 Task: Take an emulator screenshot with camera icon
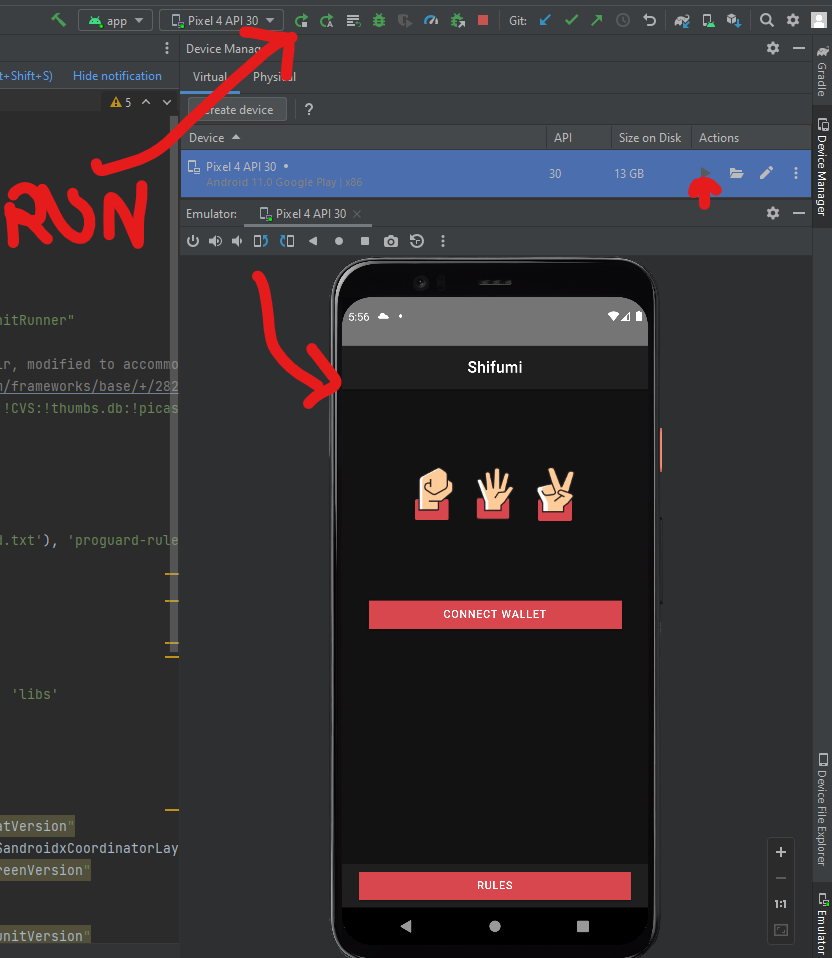pyautogui.click(x=391, y=241)
